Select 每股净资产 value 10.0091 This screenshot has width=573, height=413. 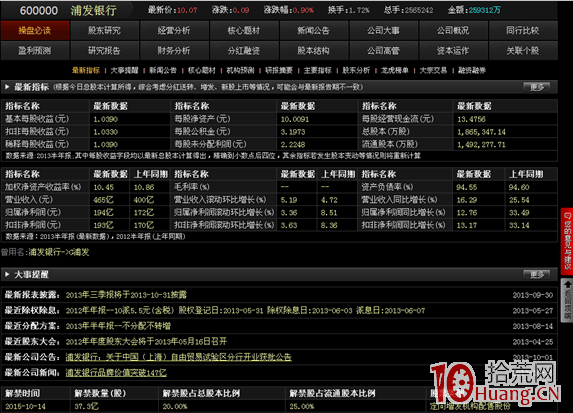295,119
